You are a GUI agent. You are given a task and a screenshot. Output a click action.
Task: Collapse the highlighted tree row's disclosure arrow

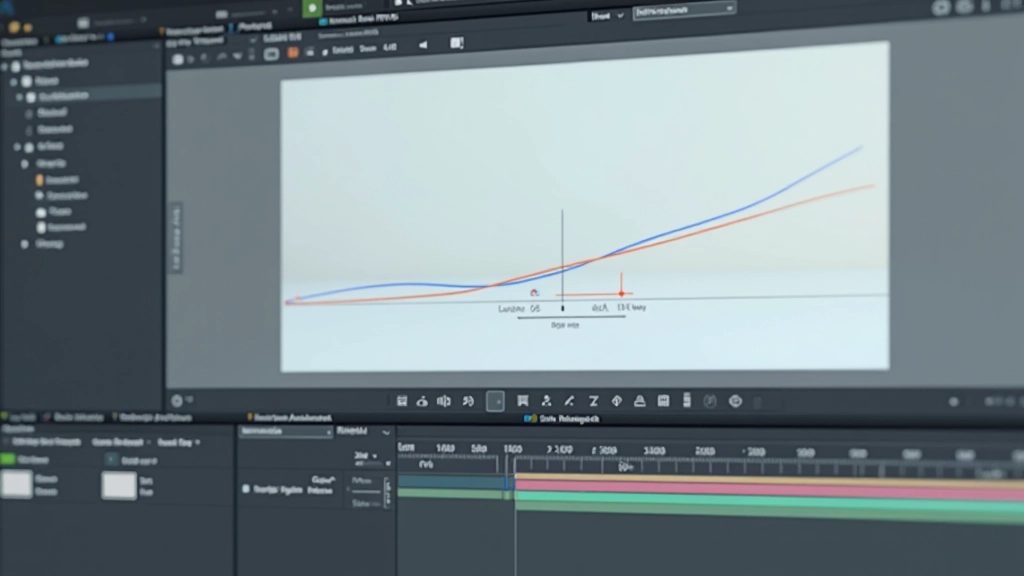coord(20,97)
